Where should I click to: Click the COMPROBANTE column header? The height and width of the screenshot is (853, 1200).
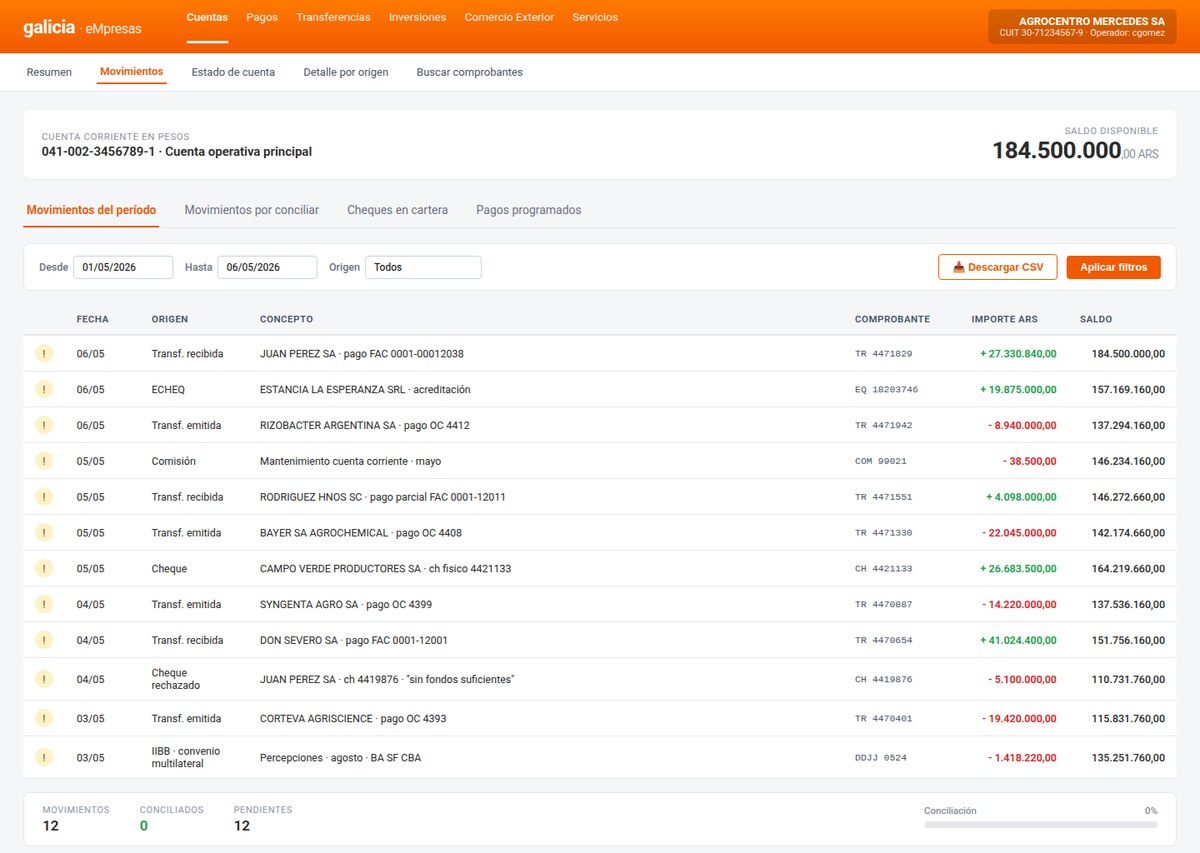click(x=892, y=319)
